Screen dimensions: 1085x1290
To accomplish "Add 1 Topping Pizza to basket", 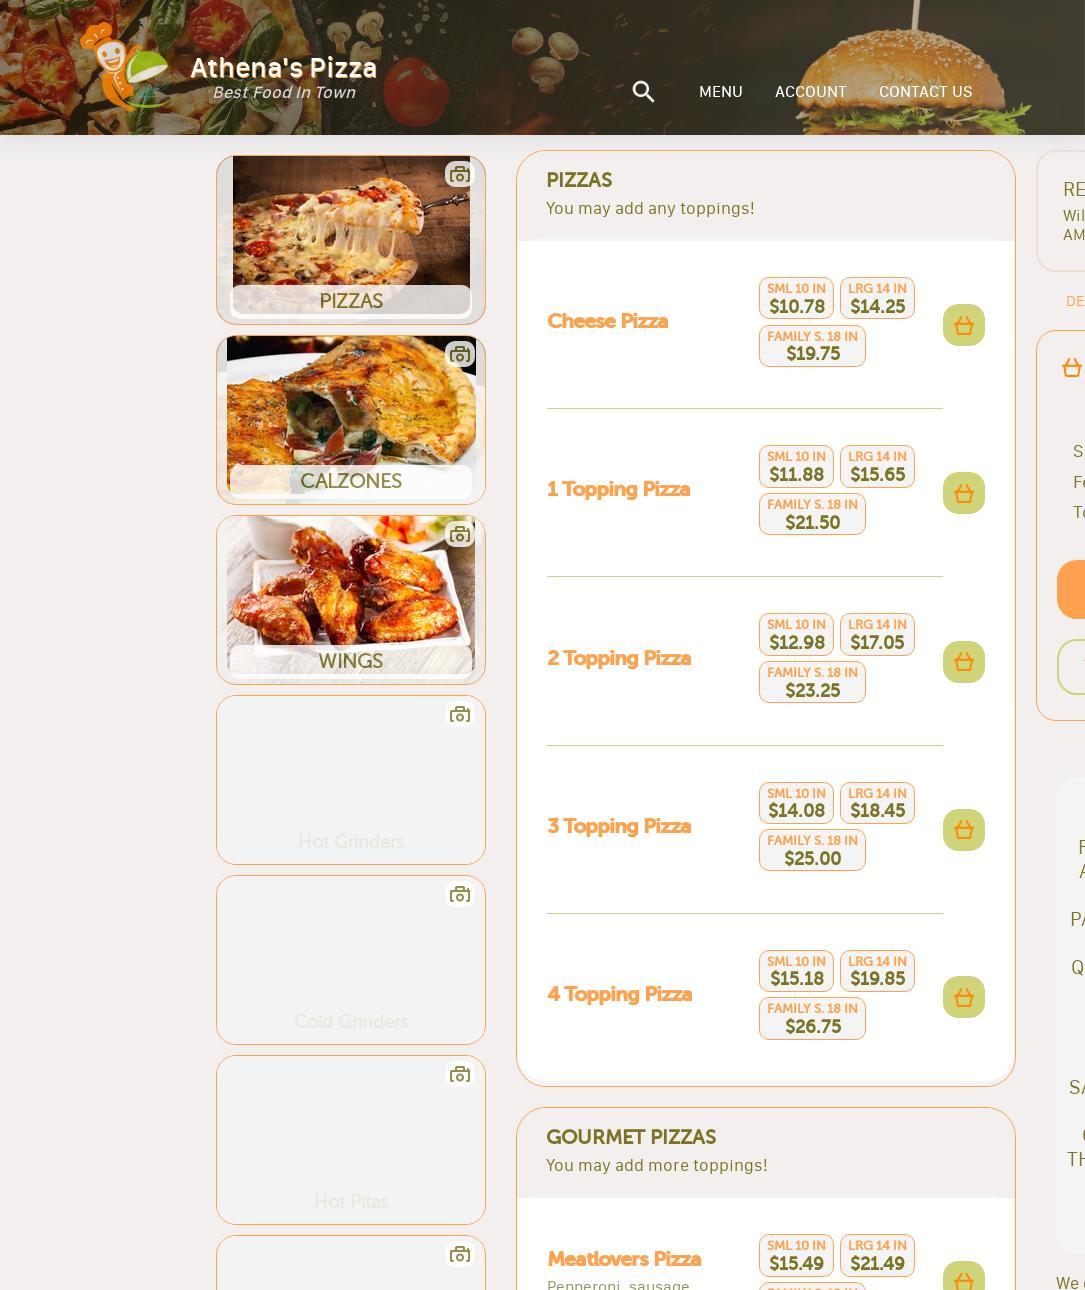I will pyautogui.click(x=964, y=493).
